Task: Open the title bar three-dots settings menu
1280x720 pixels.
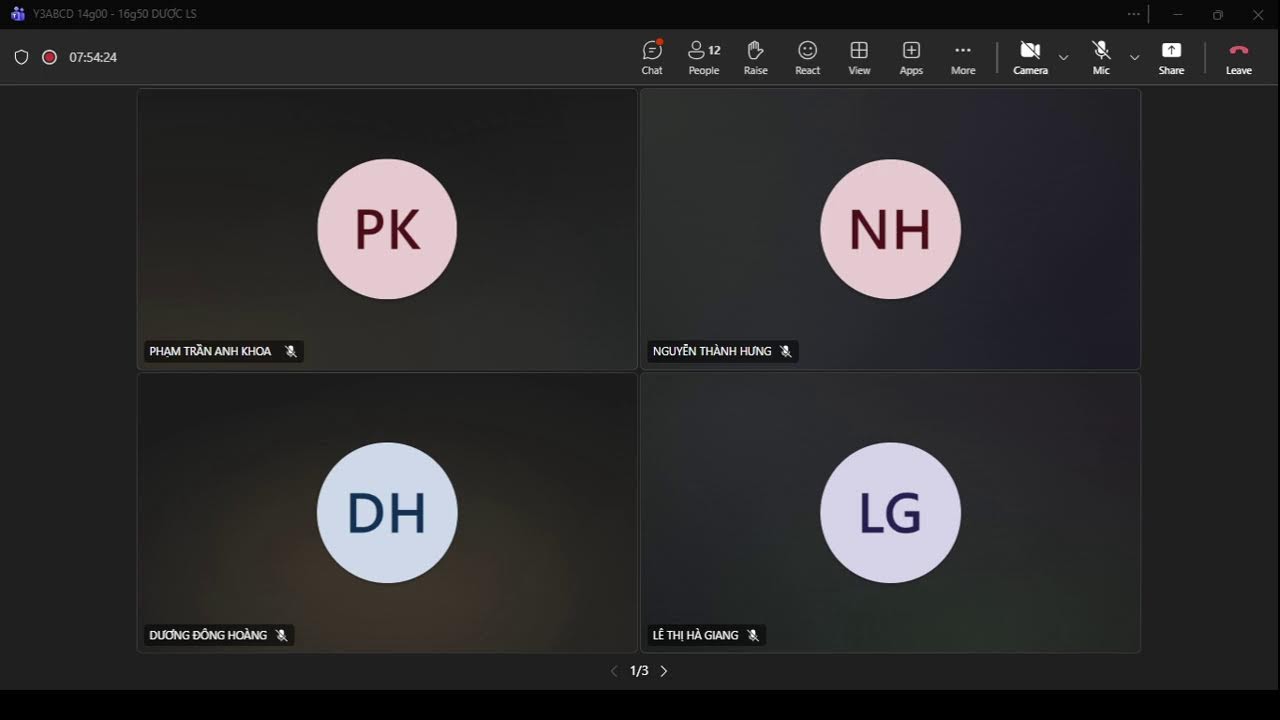Action: [1133, 14]
